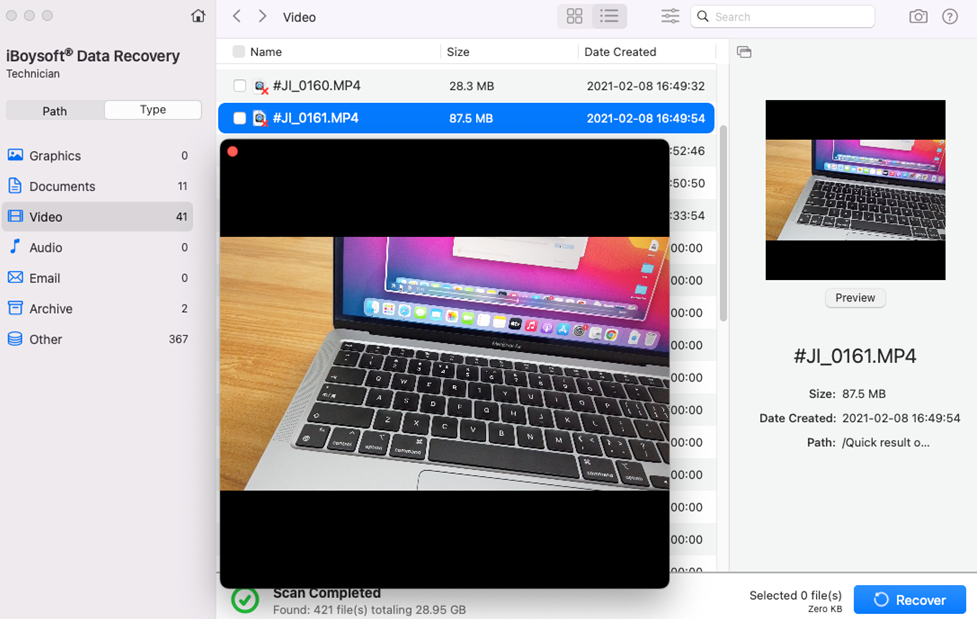Check the #JI_0161.MP4 file checkbox
This screenshot has height=619, width=977.
pyautogui.click(x=239, y=118)
